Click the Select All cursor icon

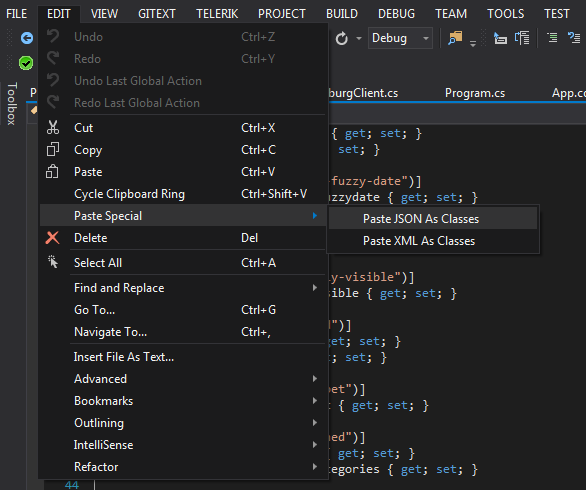(x=53, y=262)
